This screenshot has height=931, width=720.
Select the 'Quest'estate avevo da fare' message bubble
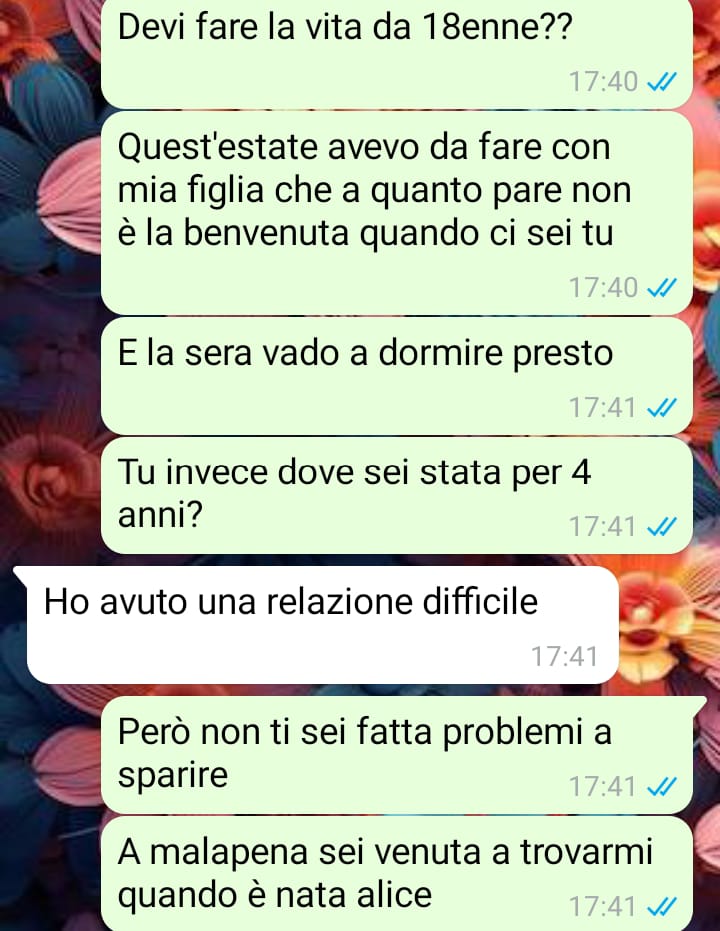397,213
